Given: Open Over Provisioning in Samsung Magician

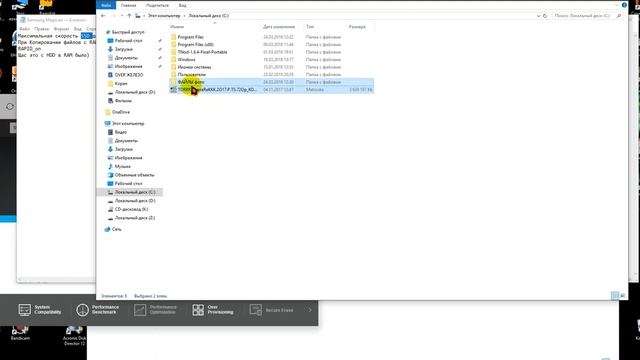Looking at the screenshot, I should click(x=213, y=310).
